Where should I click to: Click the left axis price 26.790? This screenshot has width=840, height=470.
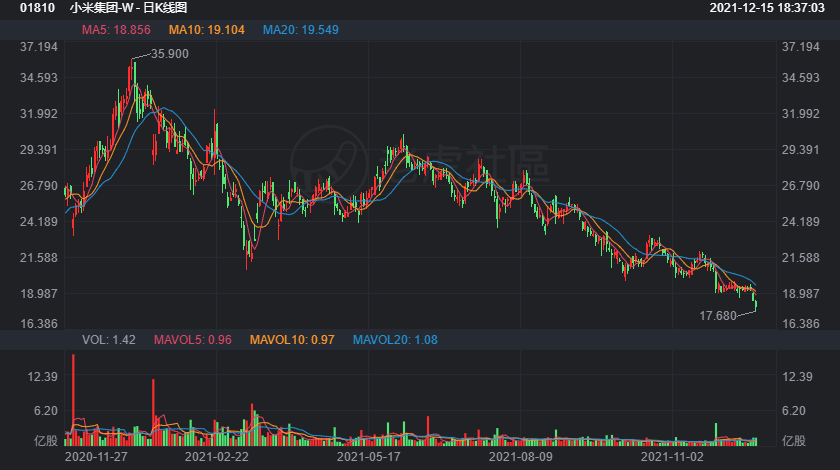(x=39, y=185)
